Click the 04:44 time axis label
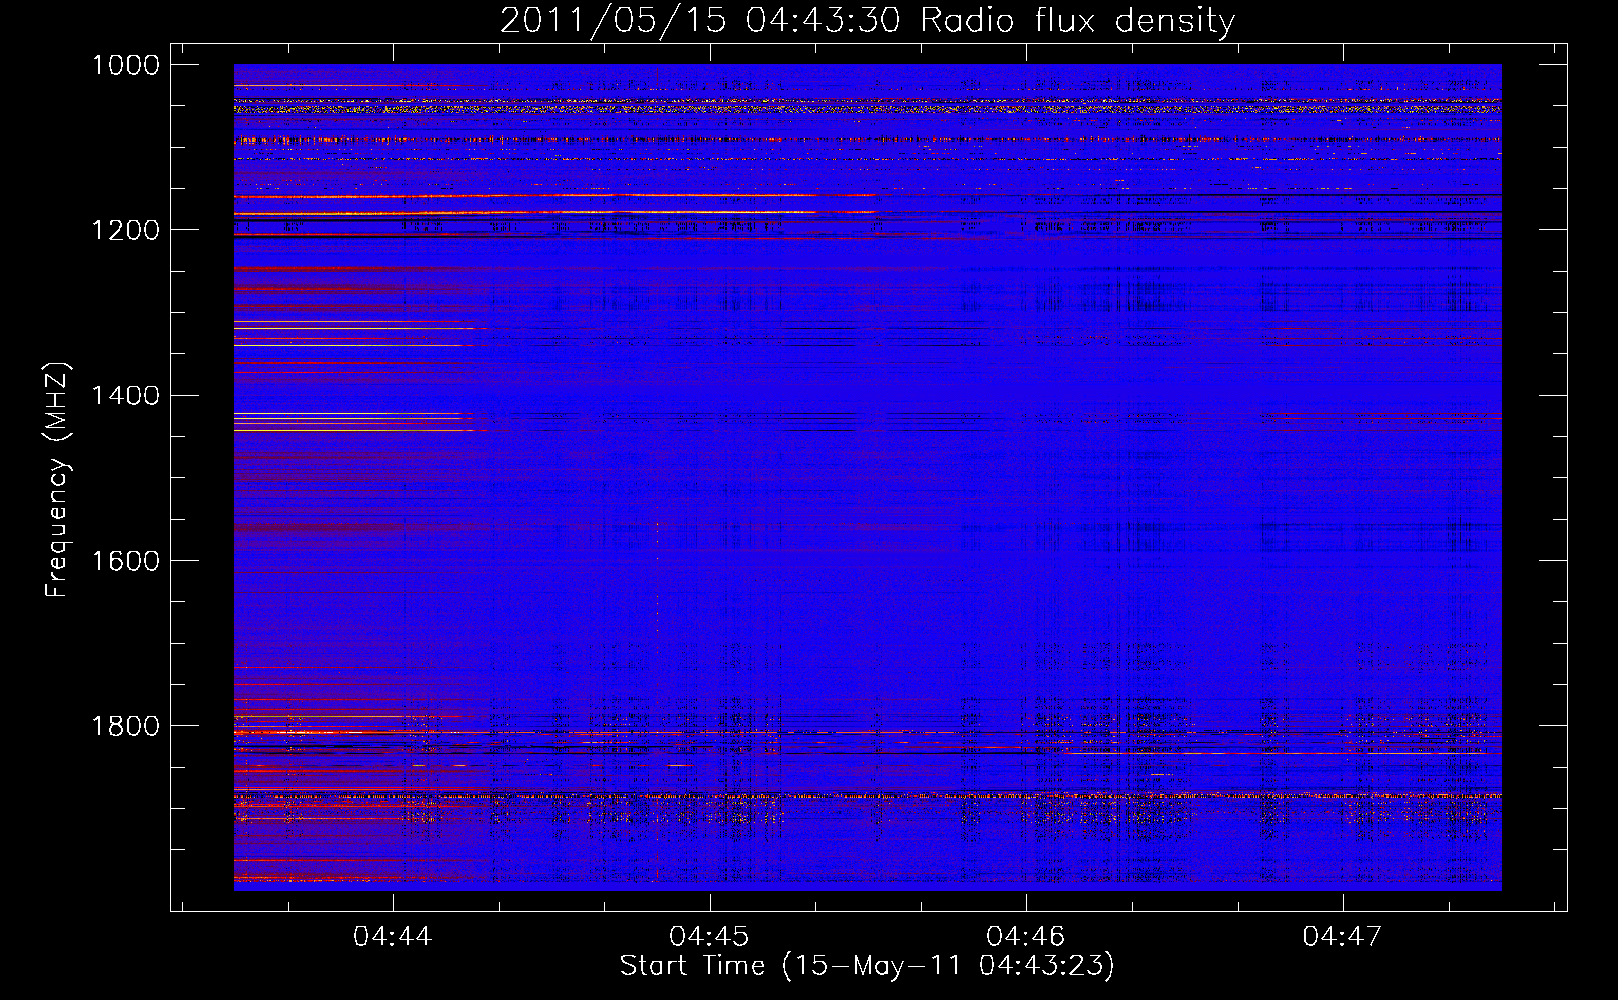This screenshot has width=1618, height=1000. click(x=393, y=936)
